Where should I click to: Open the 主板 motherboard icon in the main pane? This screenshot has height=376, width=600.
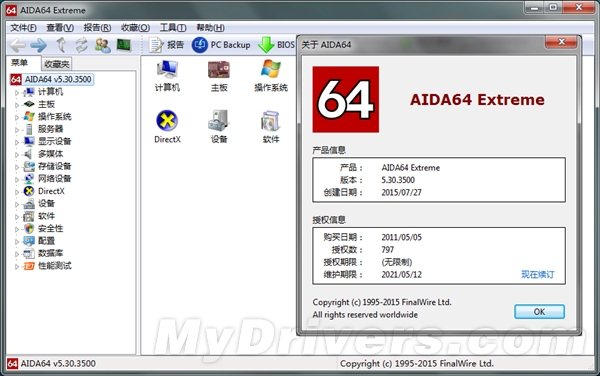click(219, 76)
